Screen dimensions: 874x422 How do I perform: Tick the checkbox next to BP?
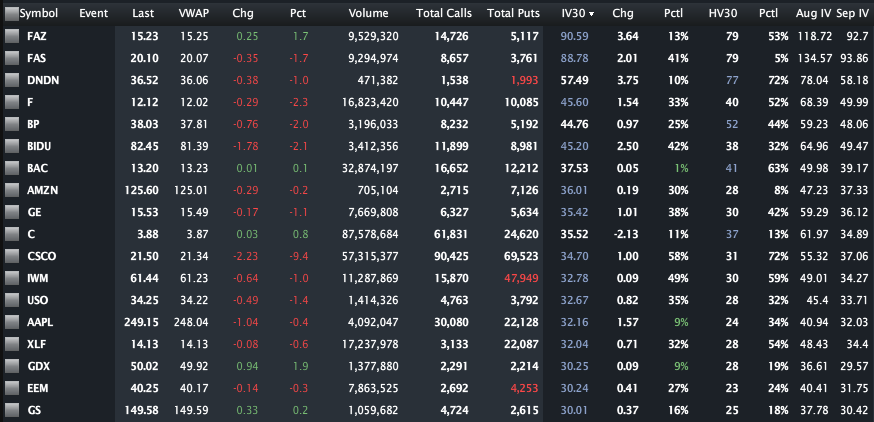[x=11, y=124]
